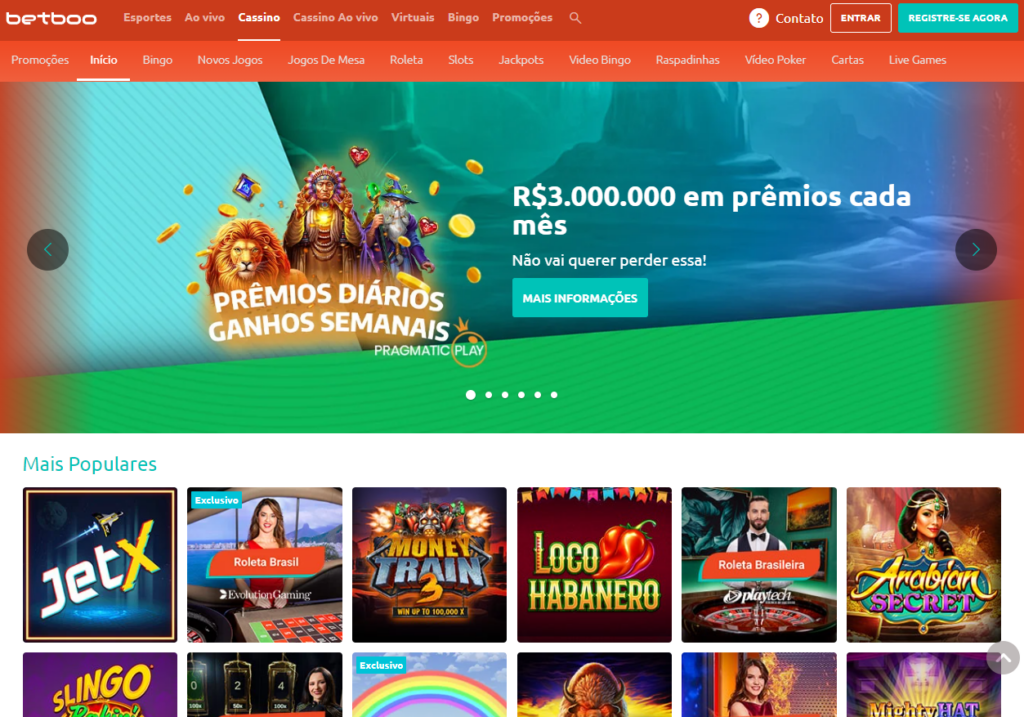Click the scroll-to-top arrow button
The height and width of the screenshot is (717, 1024).
[x=1003, y=658]
